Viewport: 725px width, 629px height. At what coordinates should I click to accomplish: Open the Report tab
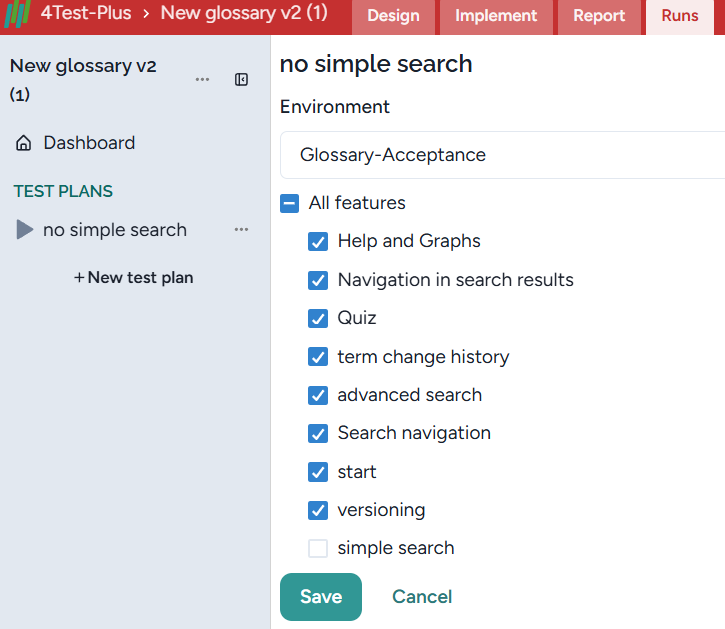(599, 16)
